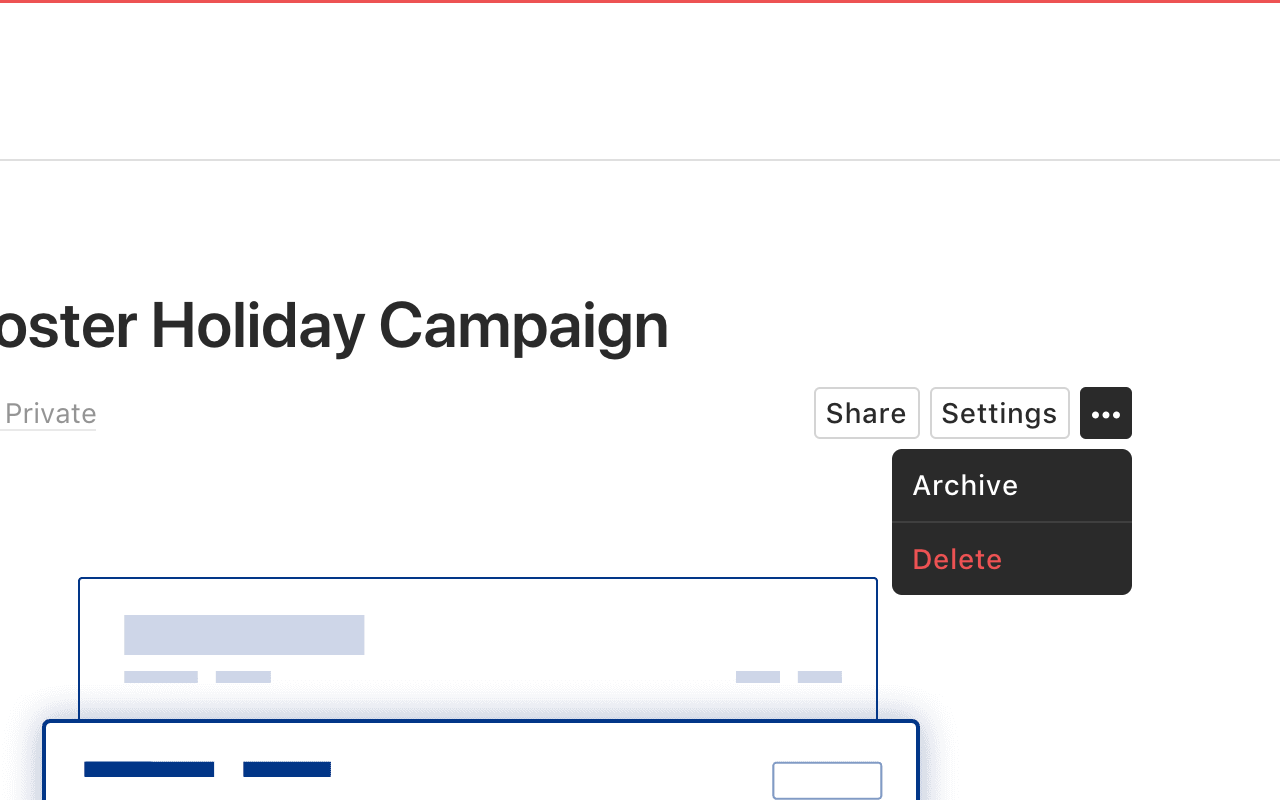Click the Holiday Campaign page title
The height and width of the screenshot is (800, 1280).
coord(334,326)
